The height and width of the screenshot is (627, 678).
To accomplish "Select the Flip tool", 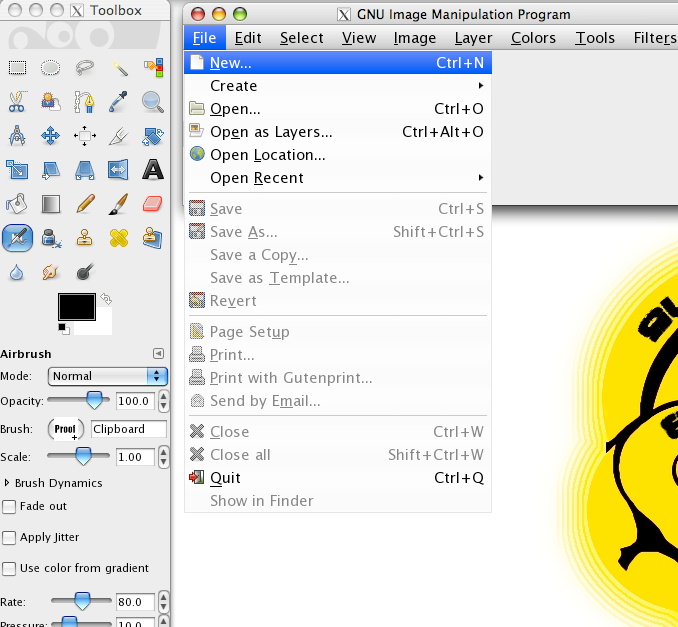I will pyautogui.click(x=118, y=170).
